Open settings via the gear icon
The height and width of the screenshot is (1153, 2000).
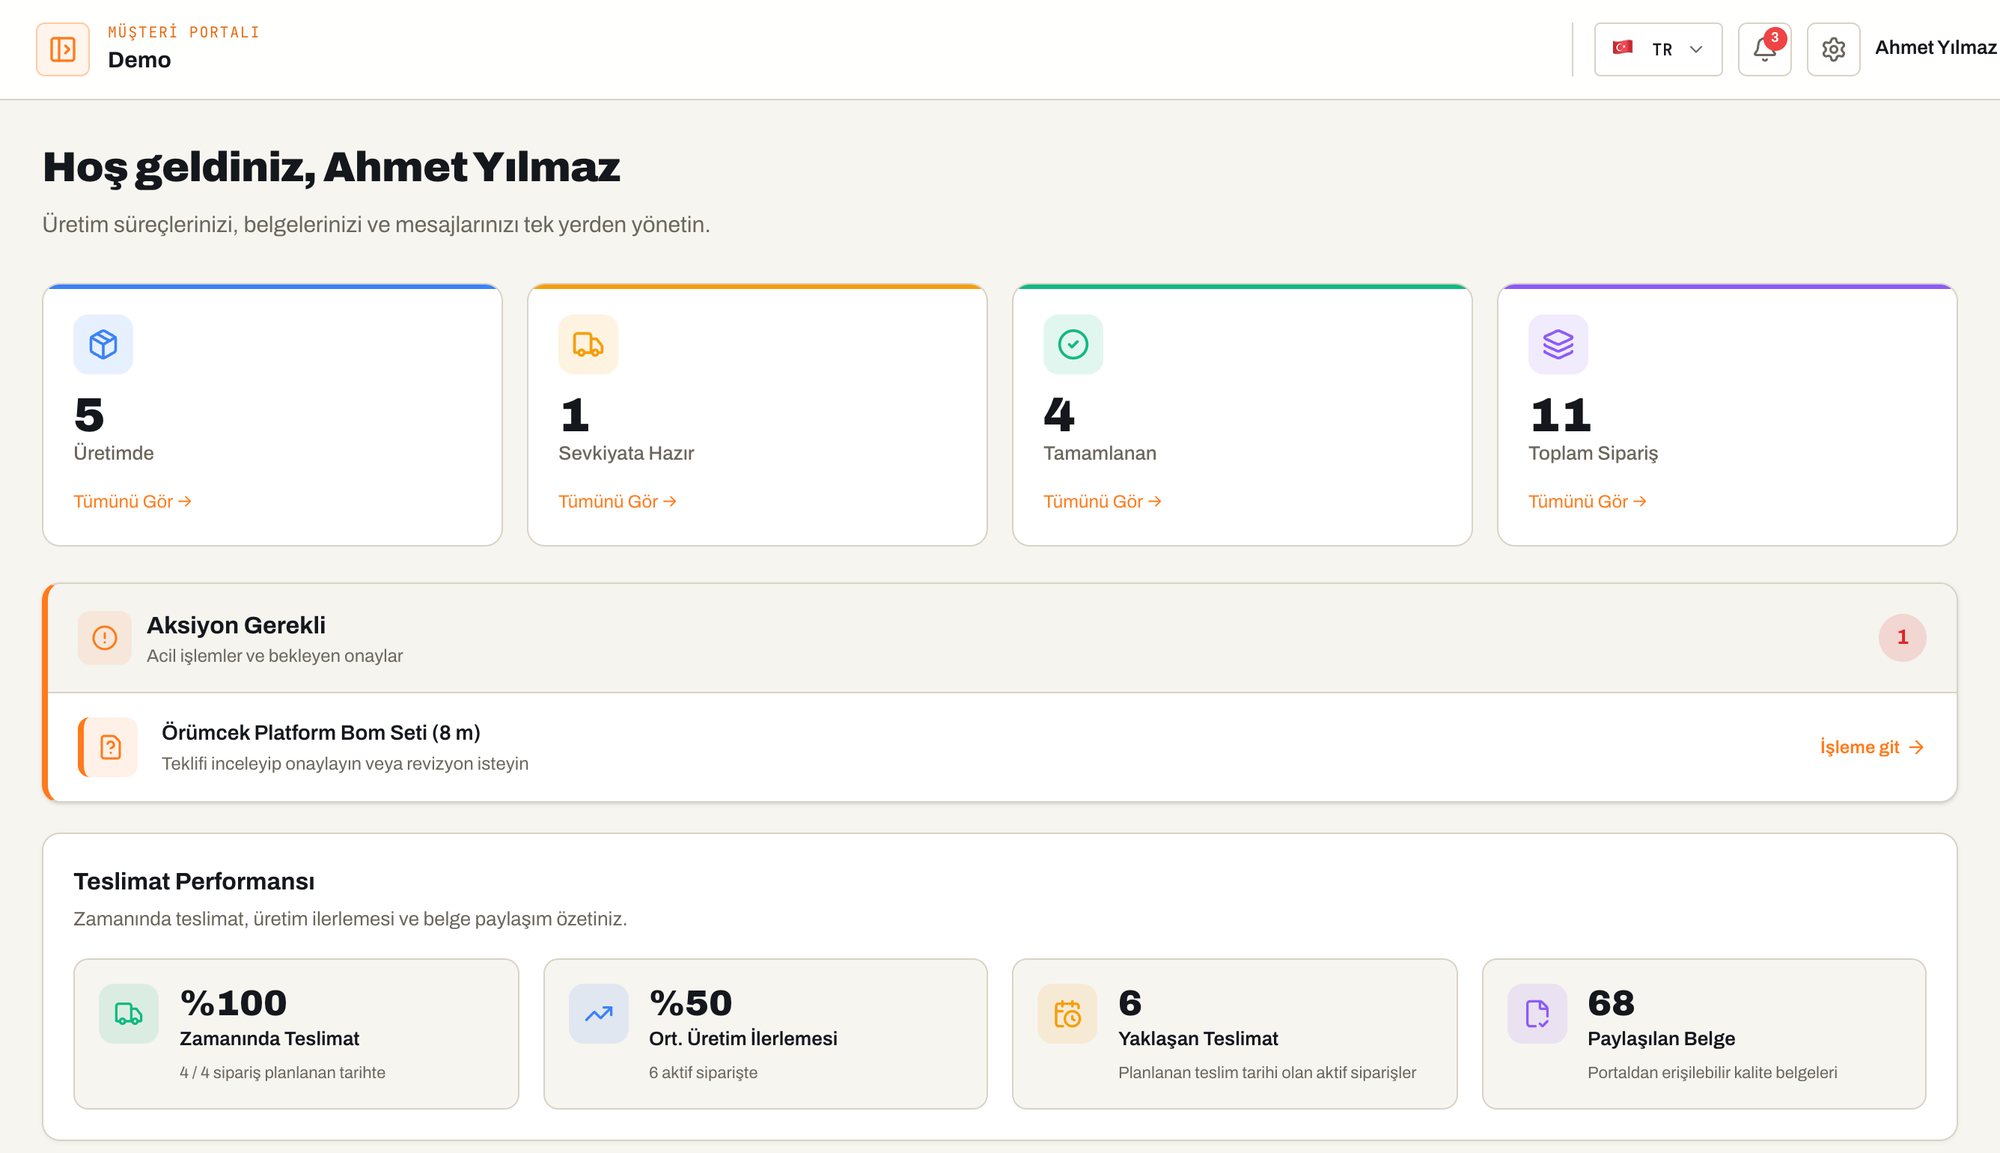click(x=1833, y=49)
